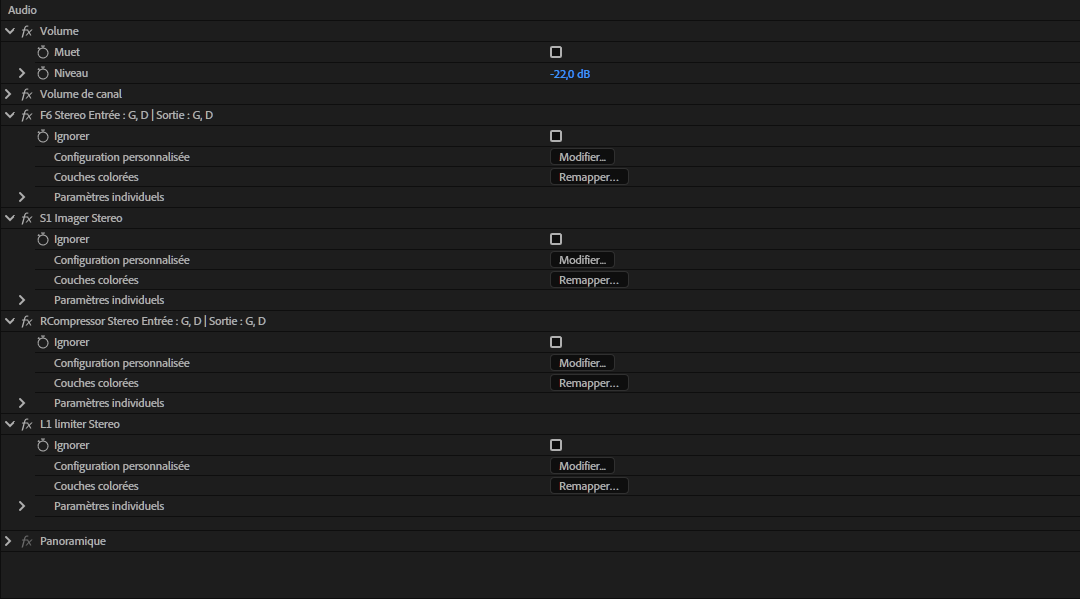Toggle the fx icon for Panoramique
Viewport: 1080px width, 599px height.
[27, 541]
